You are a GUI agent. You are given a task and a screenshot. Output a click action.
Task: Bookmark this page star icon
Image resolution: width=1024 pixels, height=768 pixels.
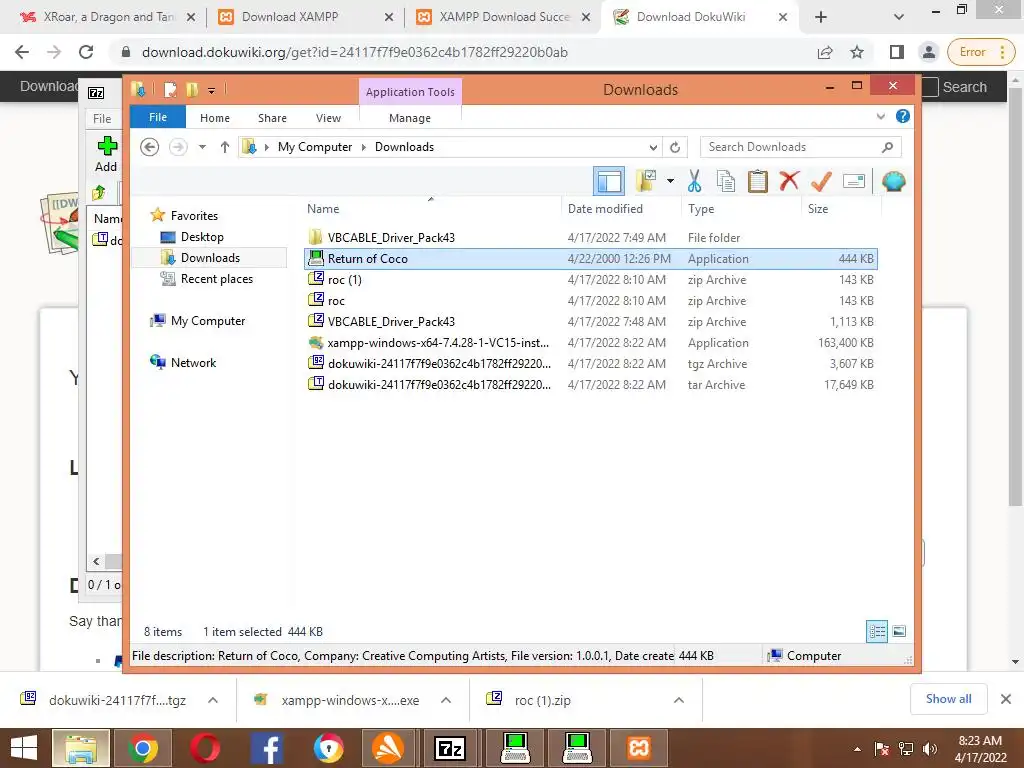tap(857, 52)
